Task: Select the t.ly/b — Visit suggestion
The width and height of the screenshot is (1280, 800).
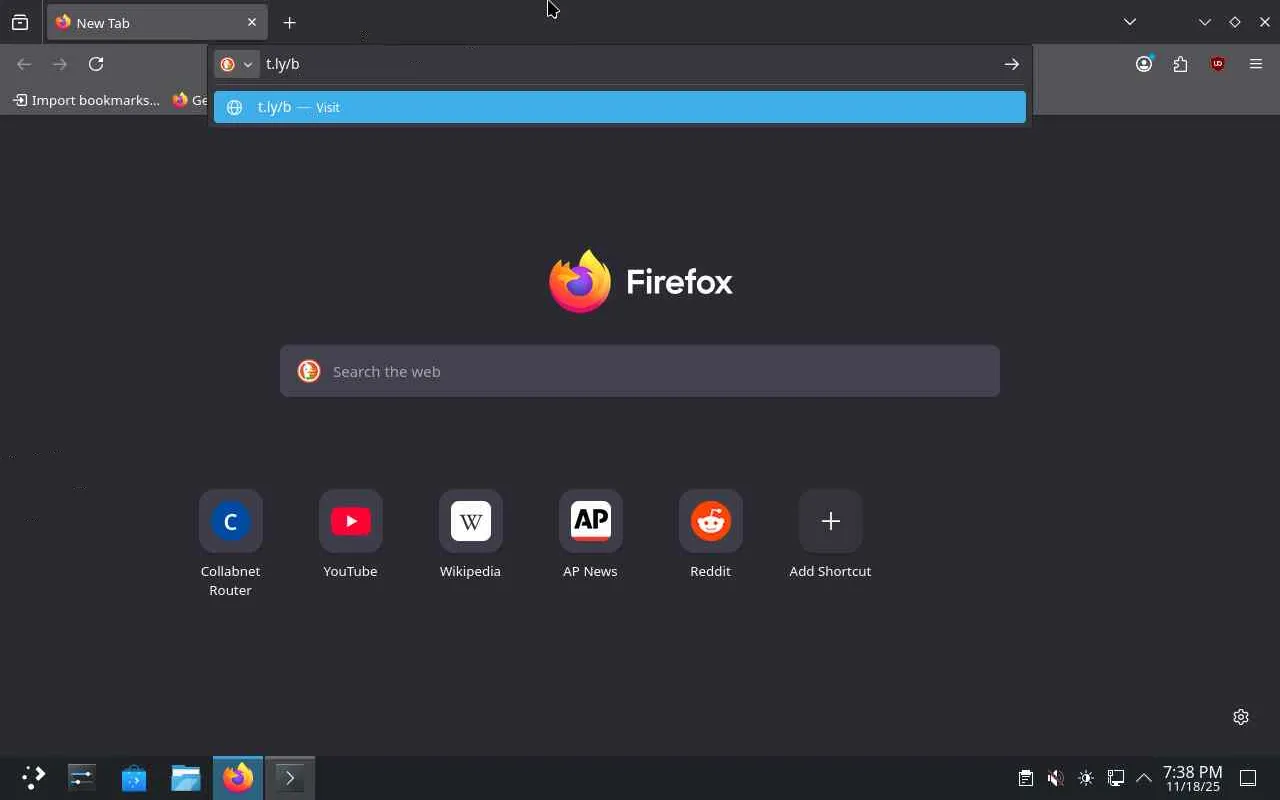Action: pos(620,107)
